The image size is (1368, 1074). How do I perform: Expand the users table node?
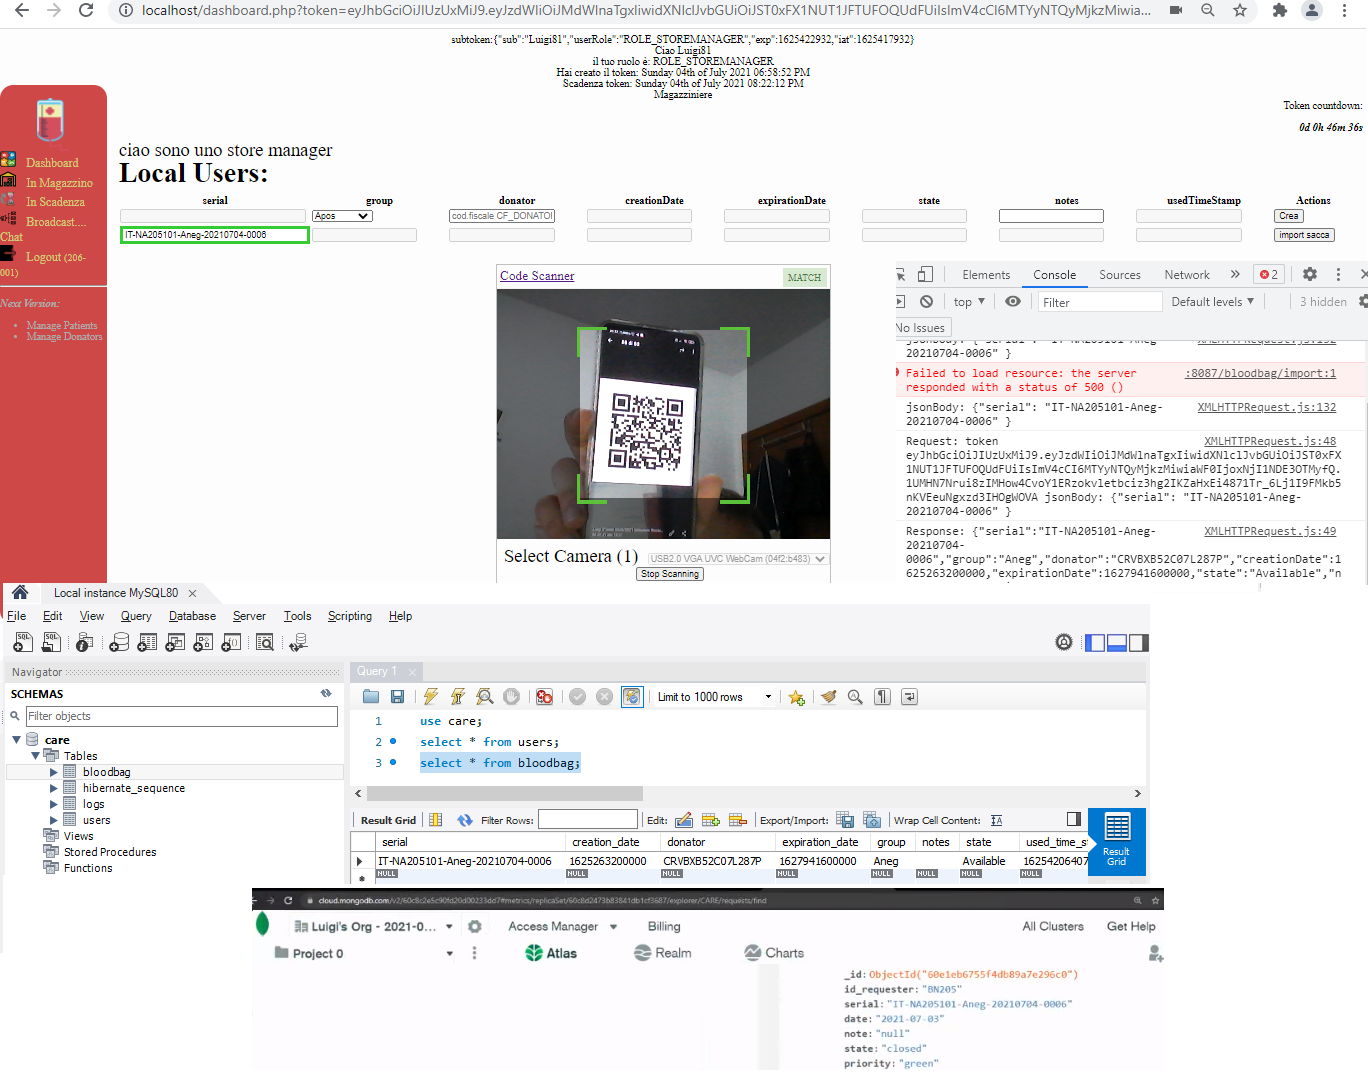point(54,820)
